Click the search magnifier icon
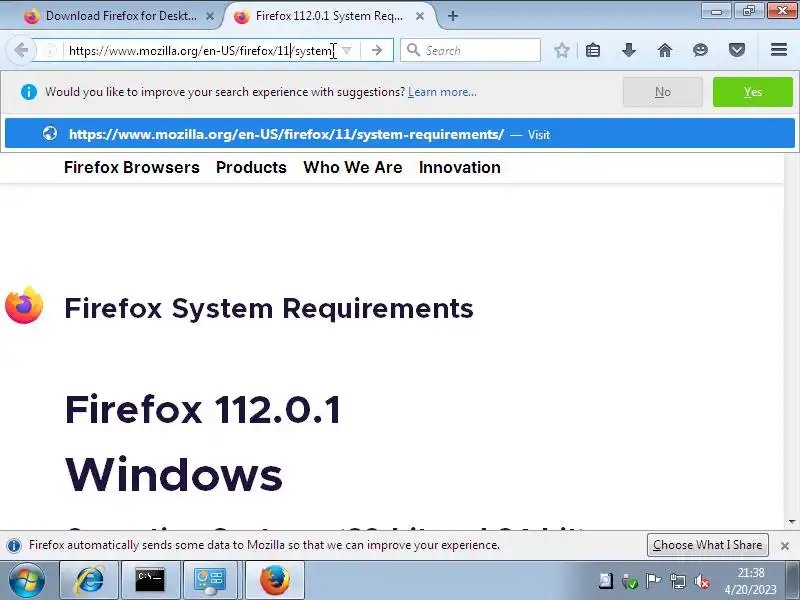The height and width of the screenshot is (600, 800). pyautogui.click(x=413, y=50)
